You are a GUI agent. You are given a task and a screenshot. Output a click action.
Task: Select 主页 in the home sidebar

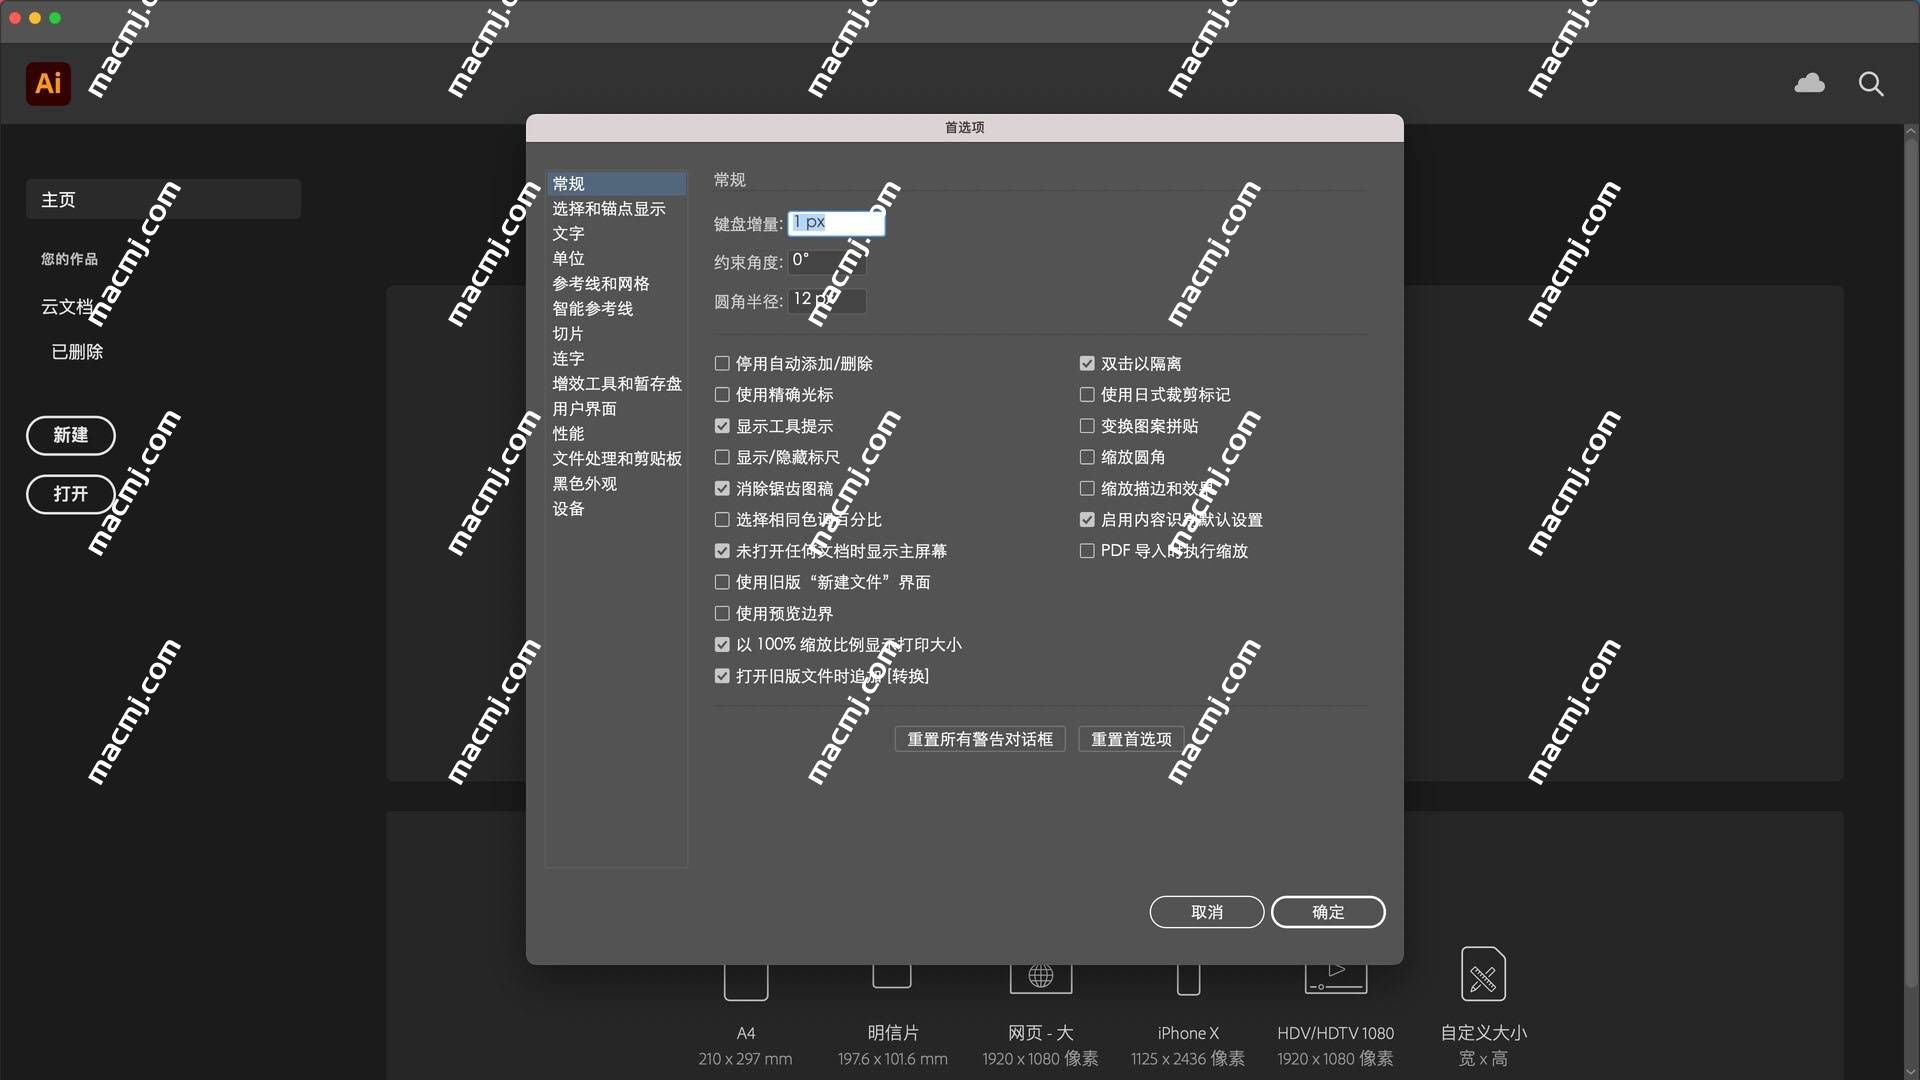coord(163,200)
